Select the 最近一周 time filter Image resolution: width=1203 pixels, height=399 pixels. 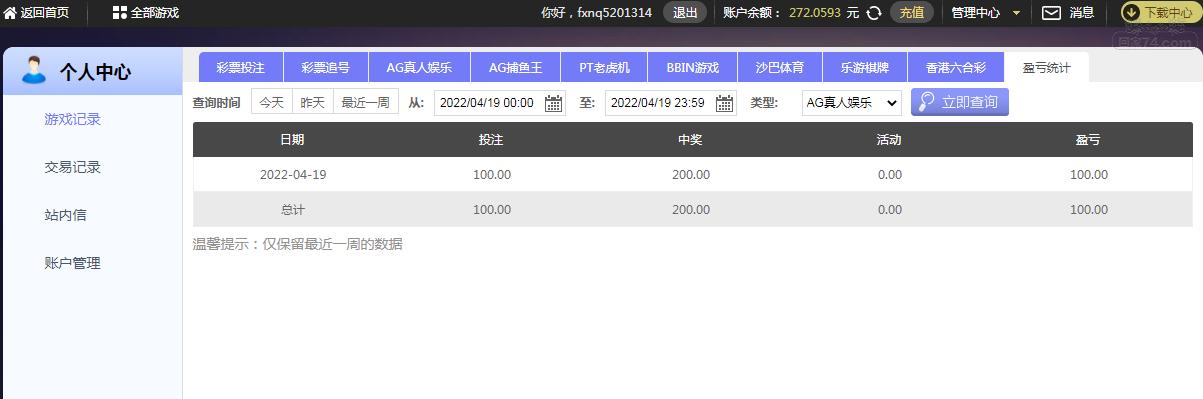[x=366, y=102]
